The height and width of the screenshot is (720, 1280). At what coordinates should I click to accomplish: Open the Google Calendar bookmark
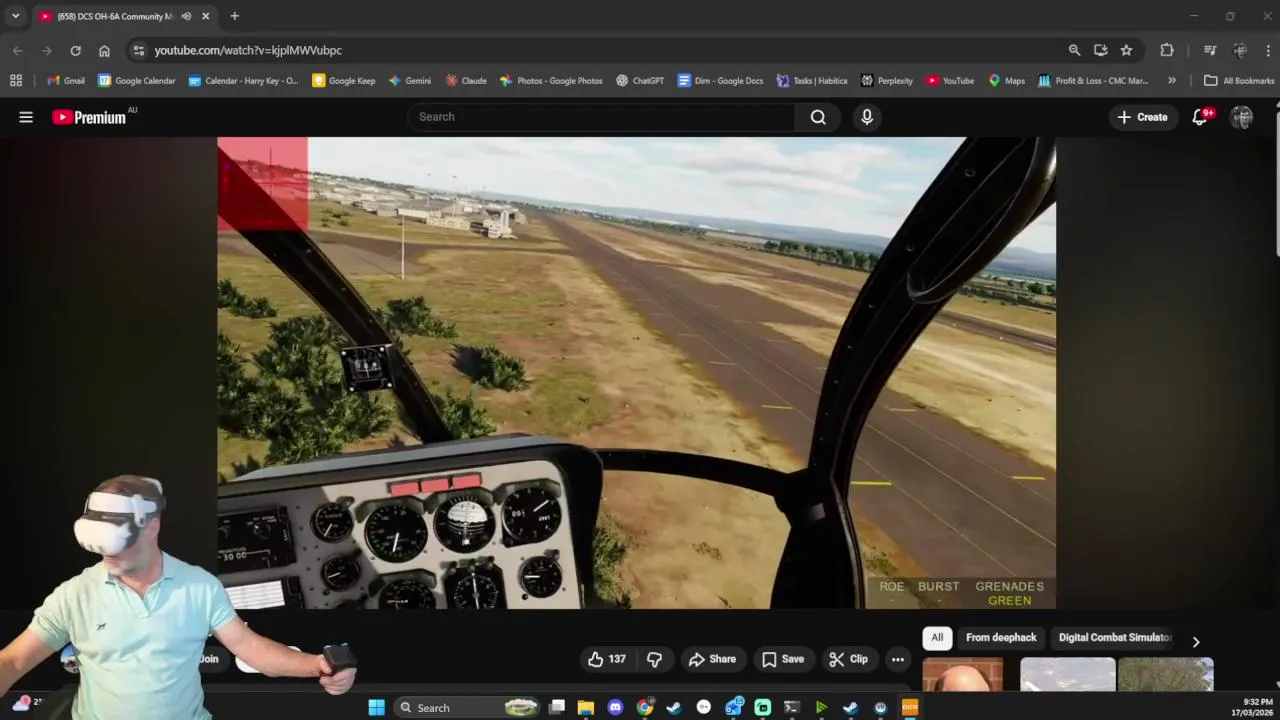[136, 80]
